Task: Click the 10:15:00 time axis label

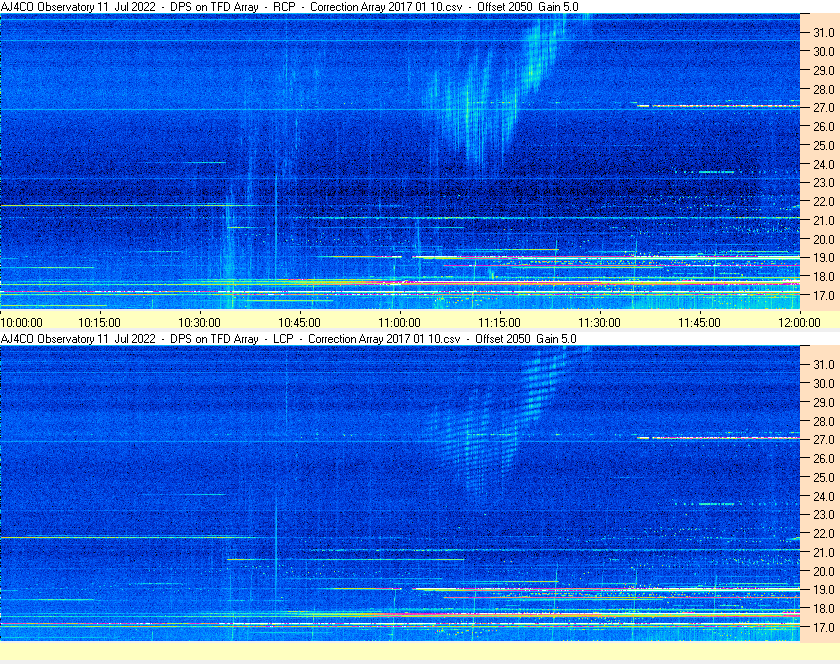Action: pyautogui.click(x=99, y=323)
